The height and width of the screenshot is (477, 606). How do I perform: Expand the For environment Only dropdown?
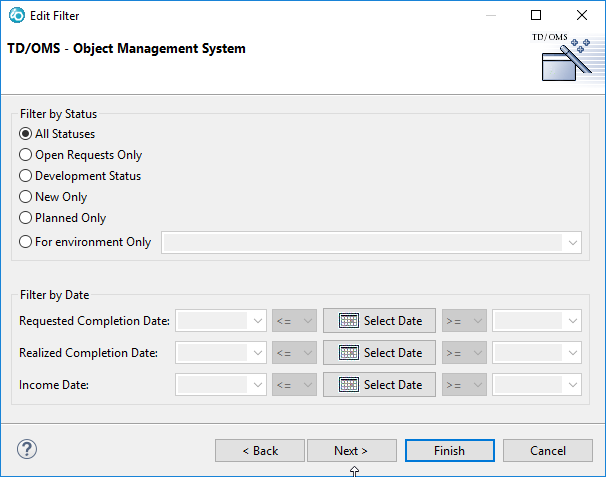pos(572,242)
